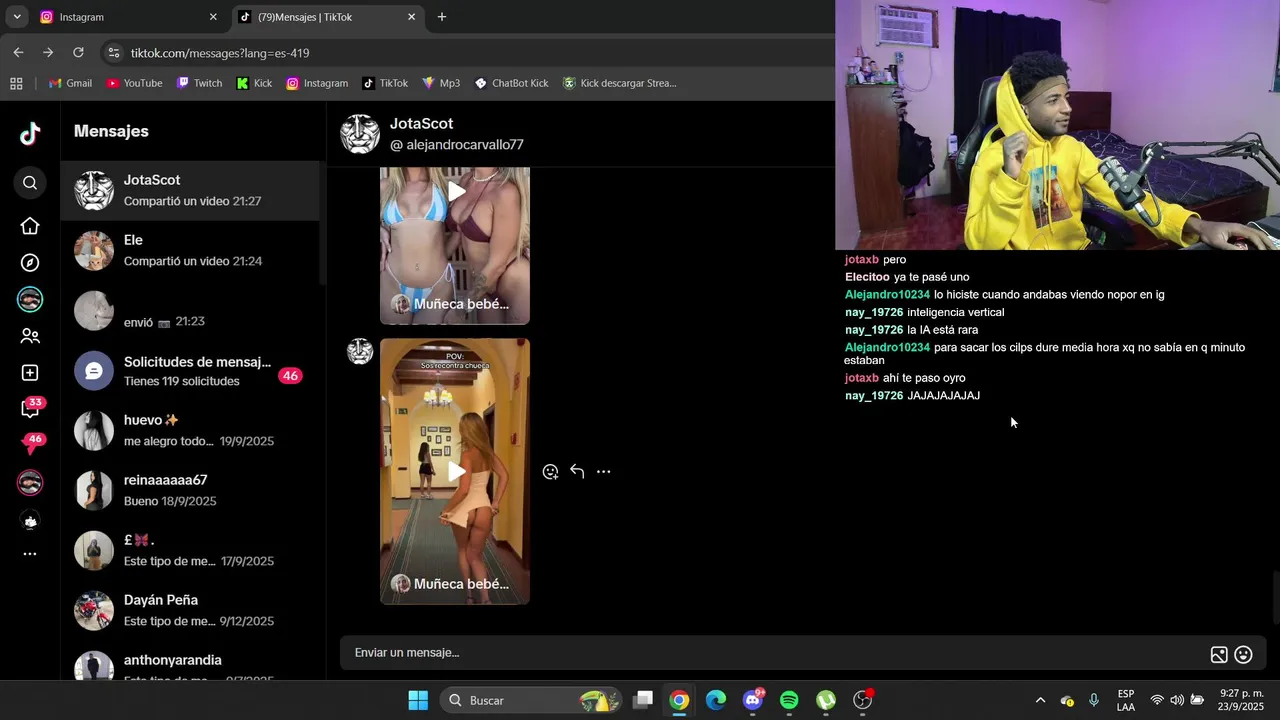Play the hallway shared video
The height and width of the screenshot is (720, 1280).
click(456, 471)
